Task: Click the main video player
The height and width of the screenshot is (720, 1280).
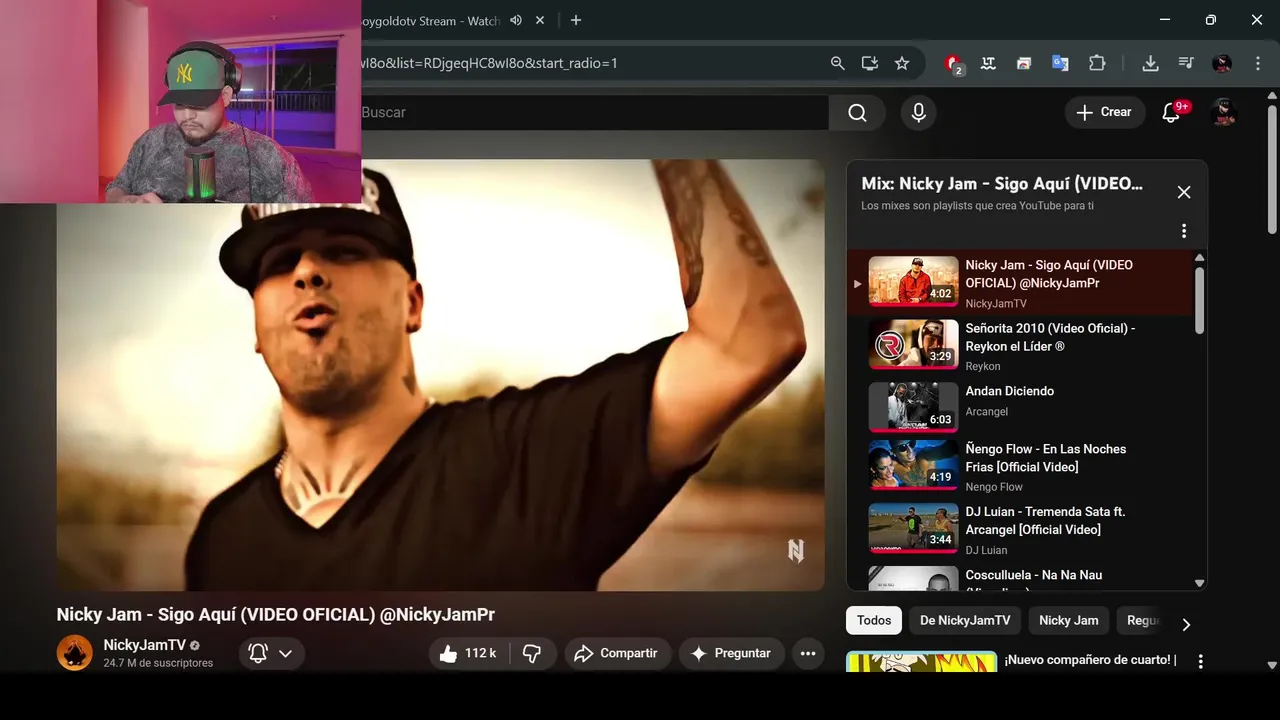Action: (441, 375)
